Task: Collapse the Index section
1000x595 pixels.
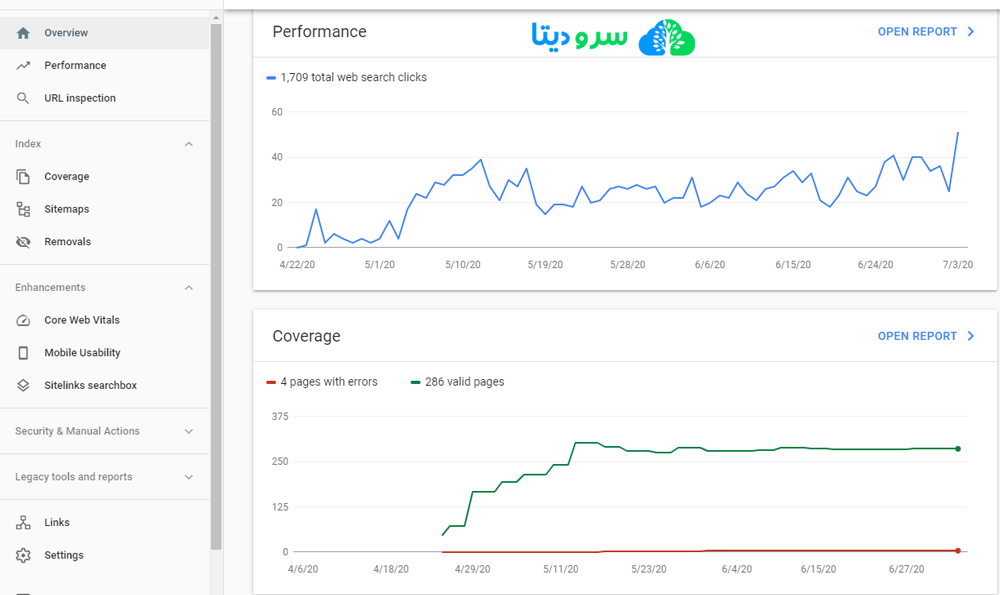Action: tap(188, 143)
